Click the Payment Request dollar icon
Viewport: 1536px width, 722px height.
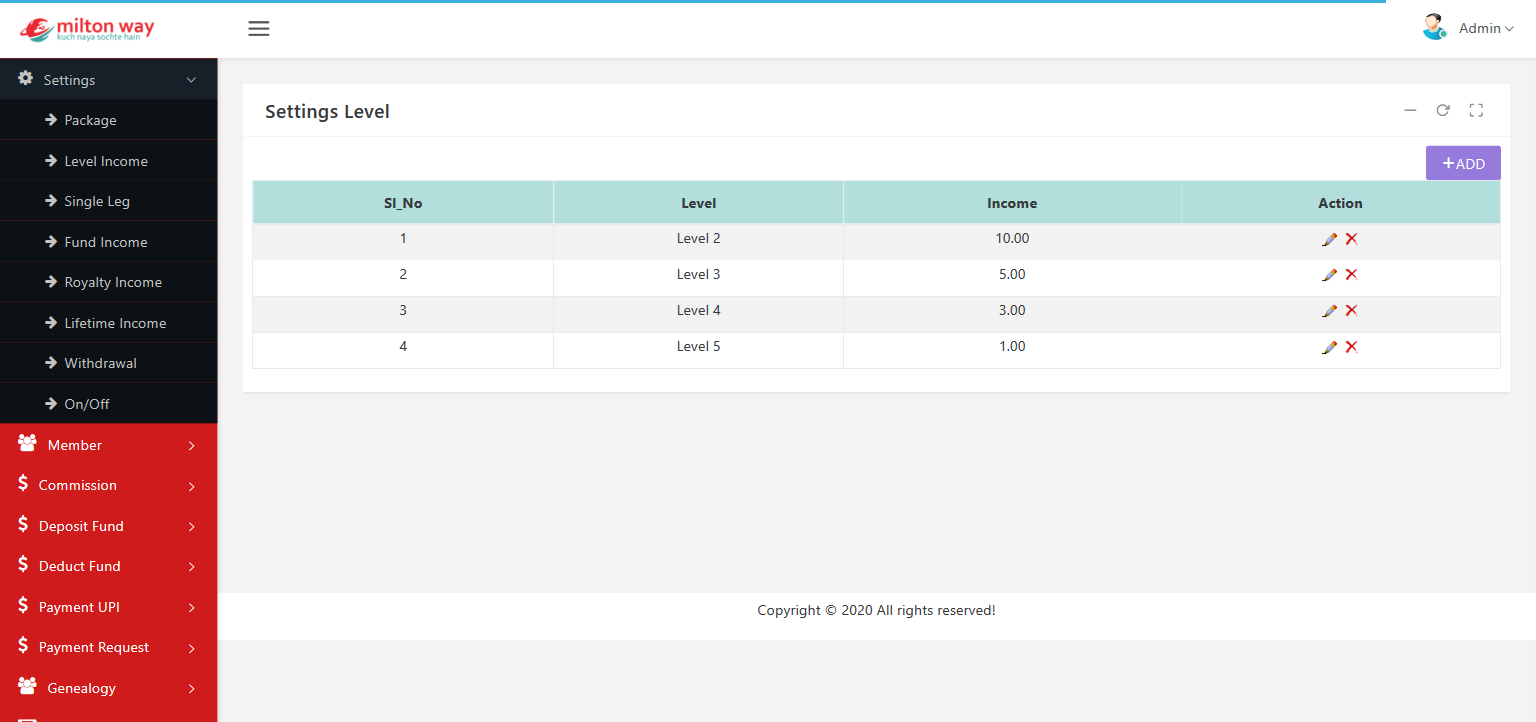pos(23,645)
